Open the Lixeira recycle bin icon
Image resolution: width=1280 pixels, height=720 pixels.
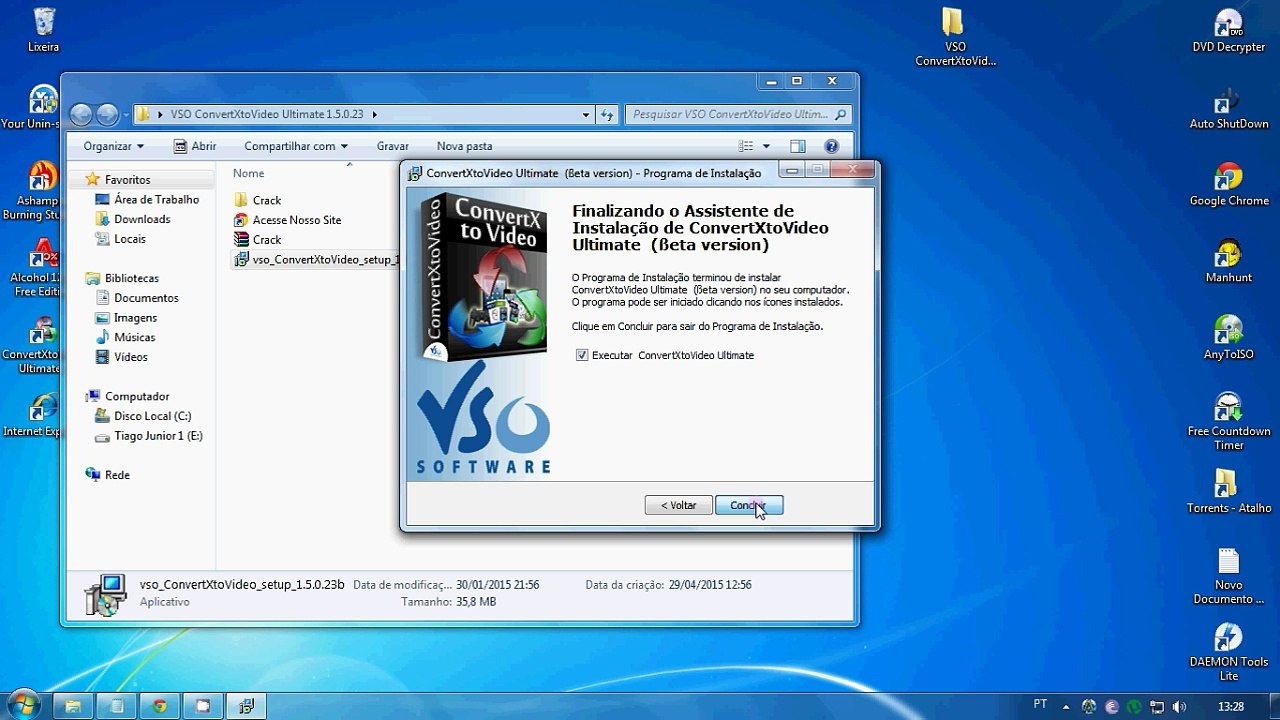(x=43, y=29)
